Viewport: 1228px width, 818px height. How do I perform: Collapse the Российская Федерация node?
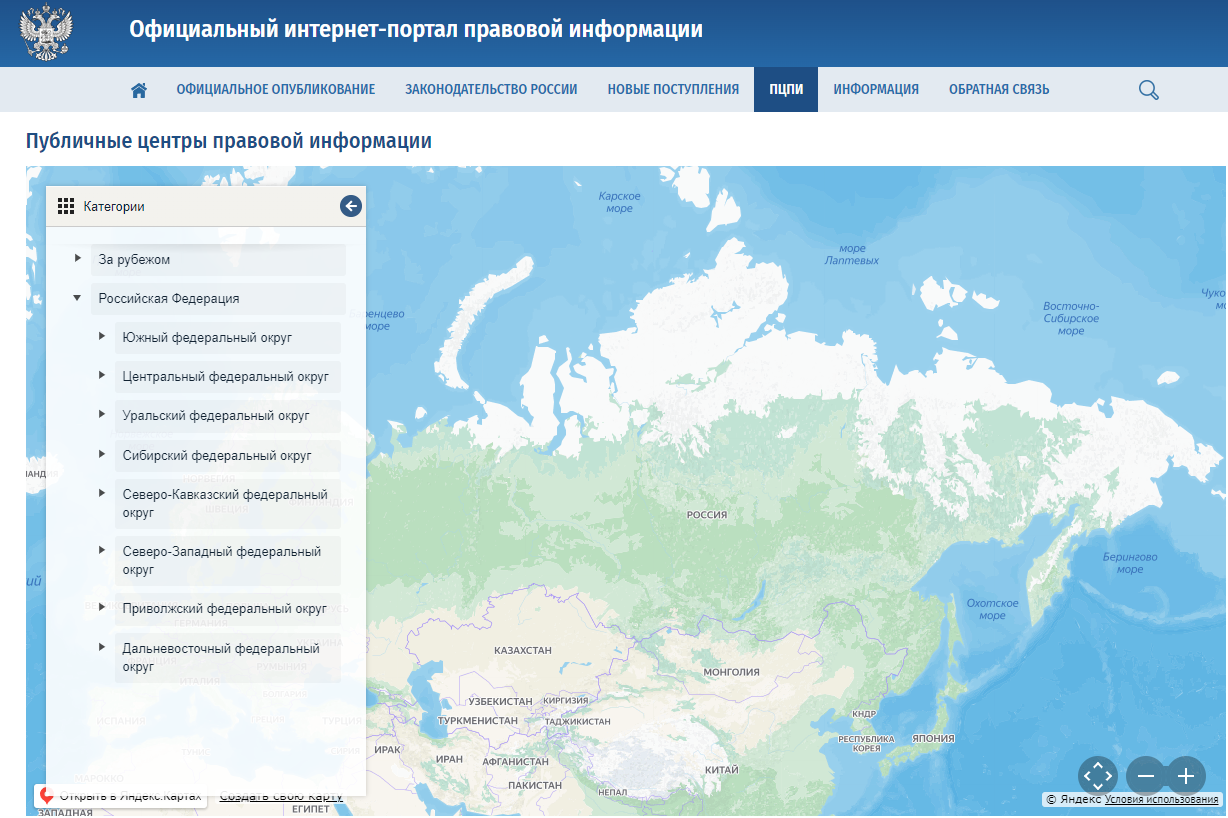pos(77,298)
